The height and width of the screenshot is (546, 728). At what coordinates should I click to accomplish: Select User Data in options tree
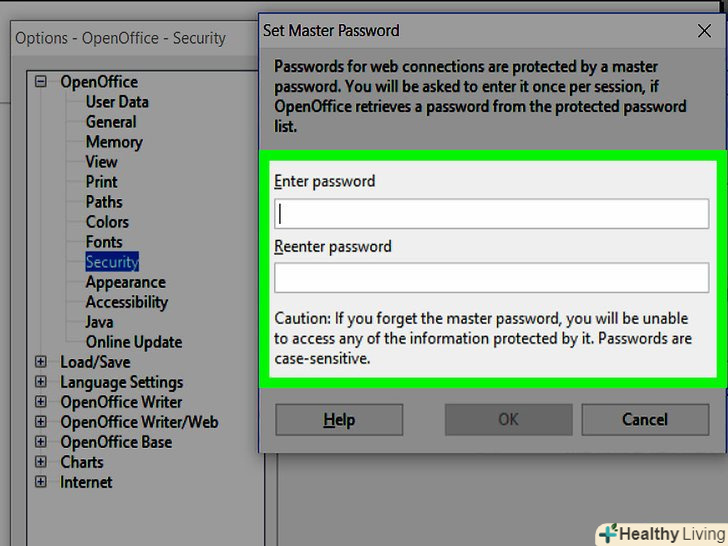[117, 102]
